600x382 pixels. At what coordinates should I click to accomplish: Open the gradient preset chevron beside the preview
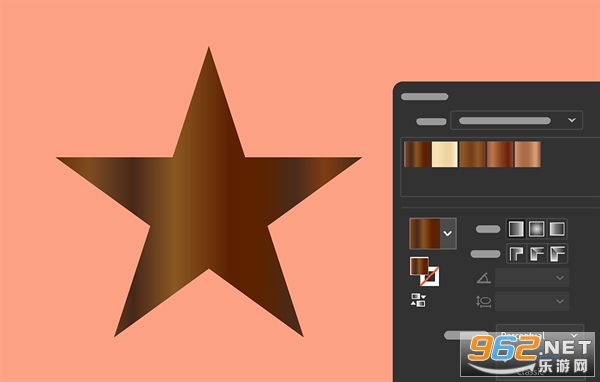(448, 233)
